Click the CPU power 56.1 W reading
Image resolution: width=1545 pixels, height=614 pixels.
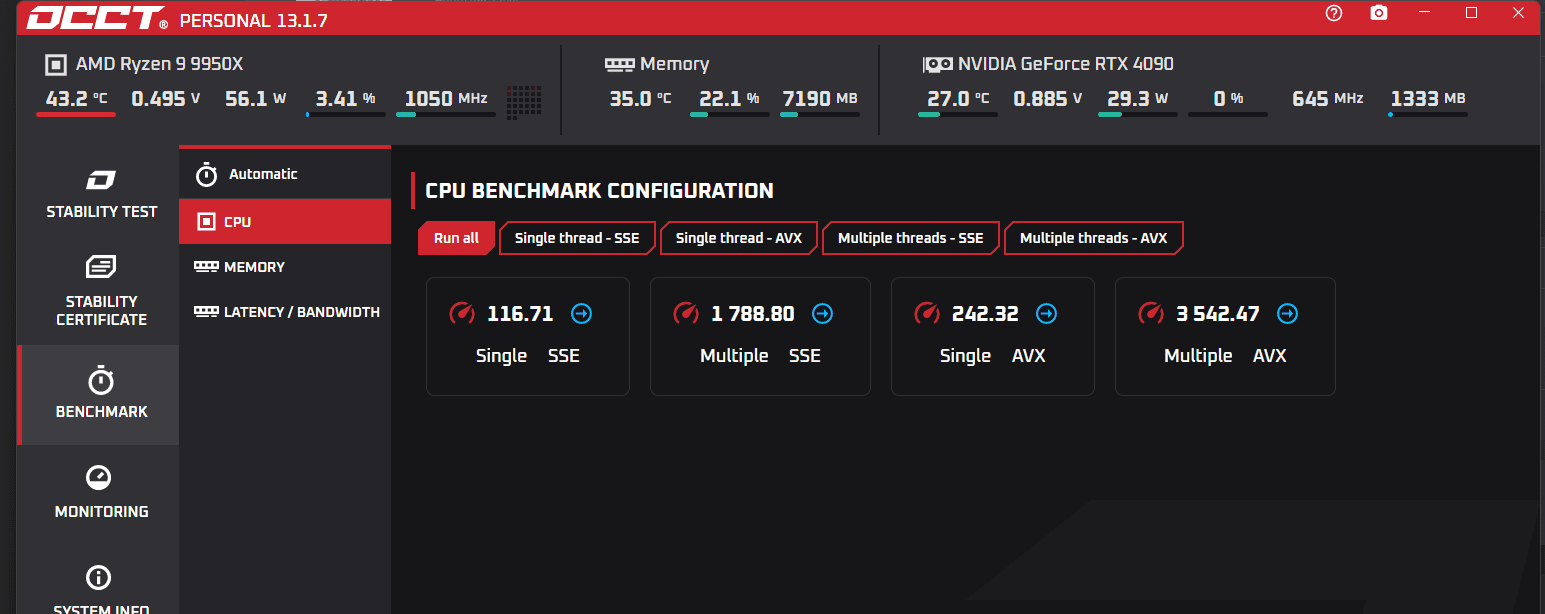(x=256, y=99)
